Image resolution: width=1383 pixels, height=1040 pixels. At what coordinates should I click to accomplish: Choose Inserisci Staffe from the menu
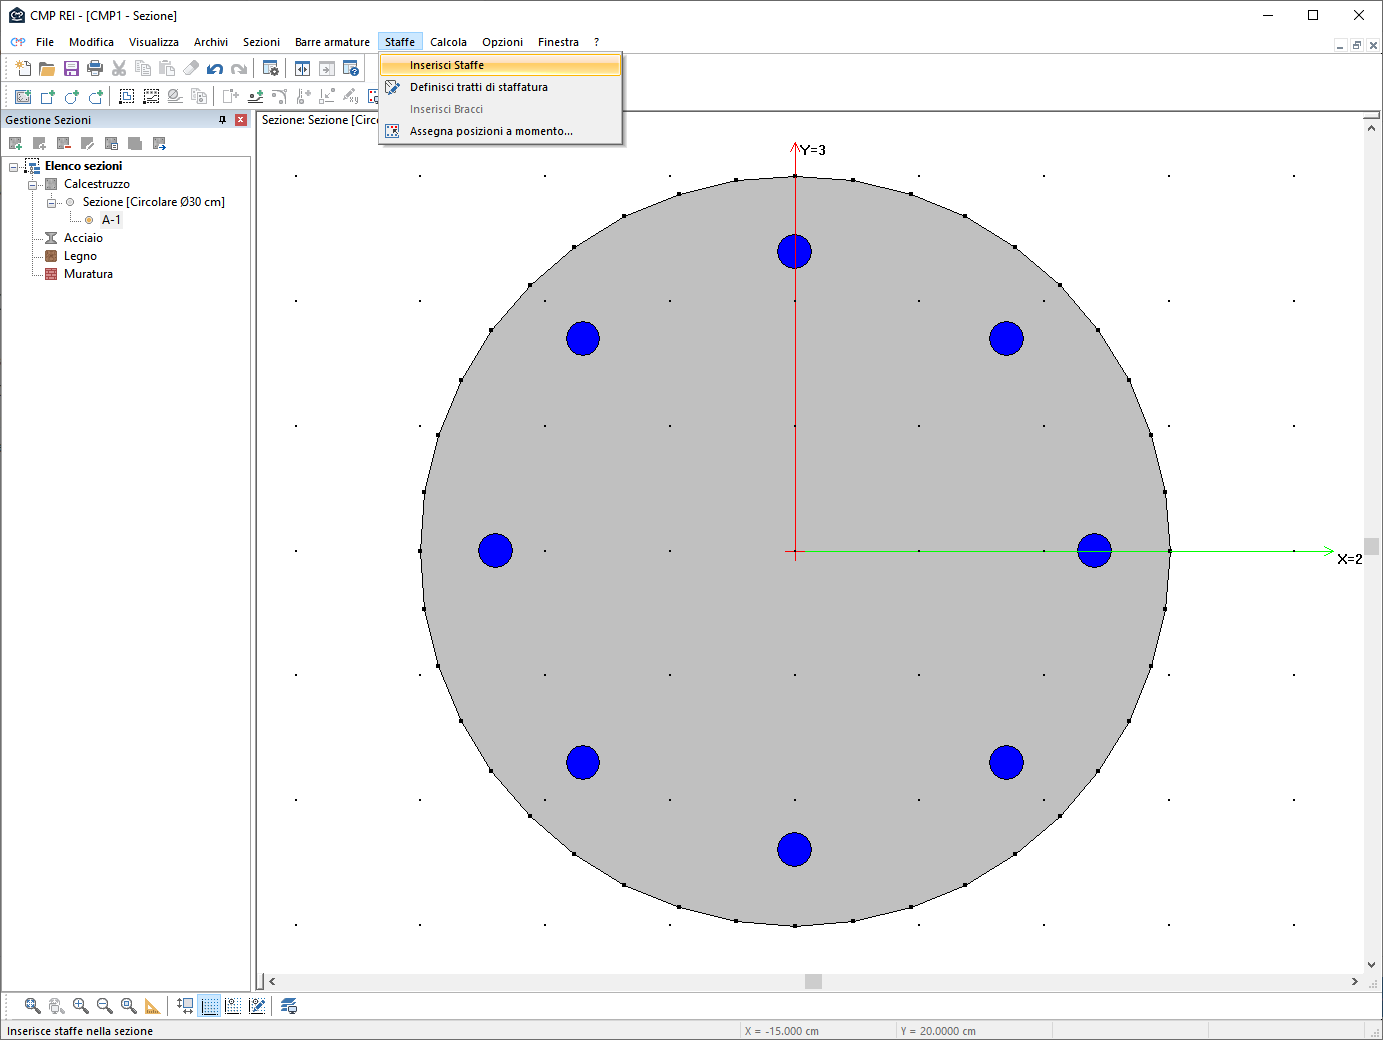pos(500,65)
